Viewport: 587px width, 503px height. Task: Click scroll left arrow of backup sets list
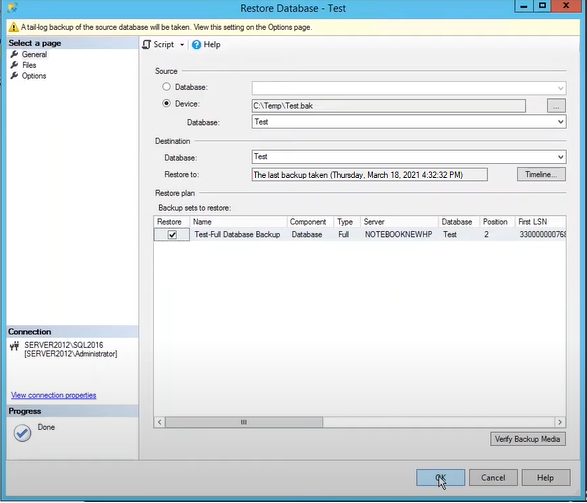coord(159,422)
